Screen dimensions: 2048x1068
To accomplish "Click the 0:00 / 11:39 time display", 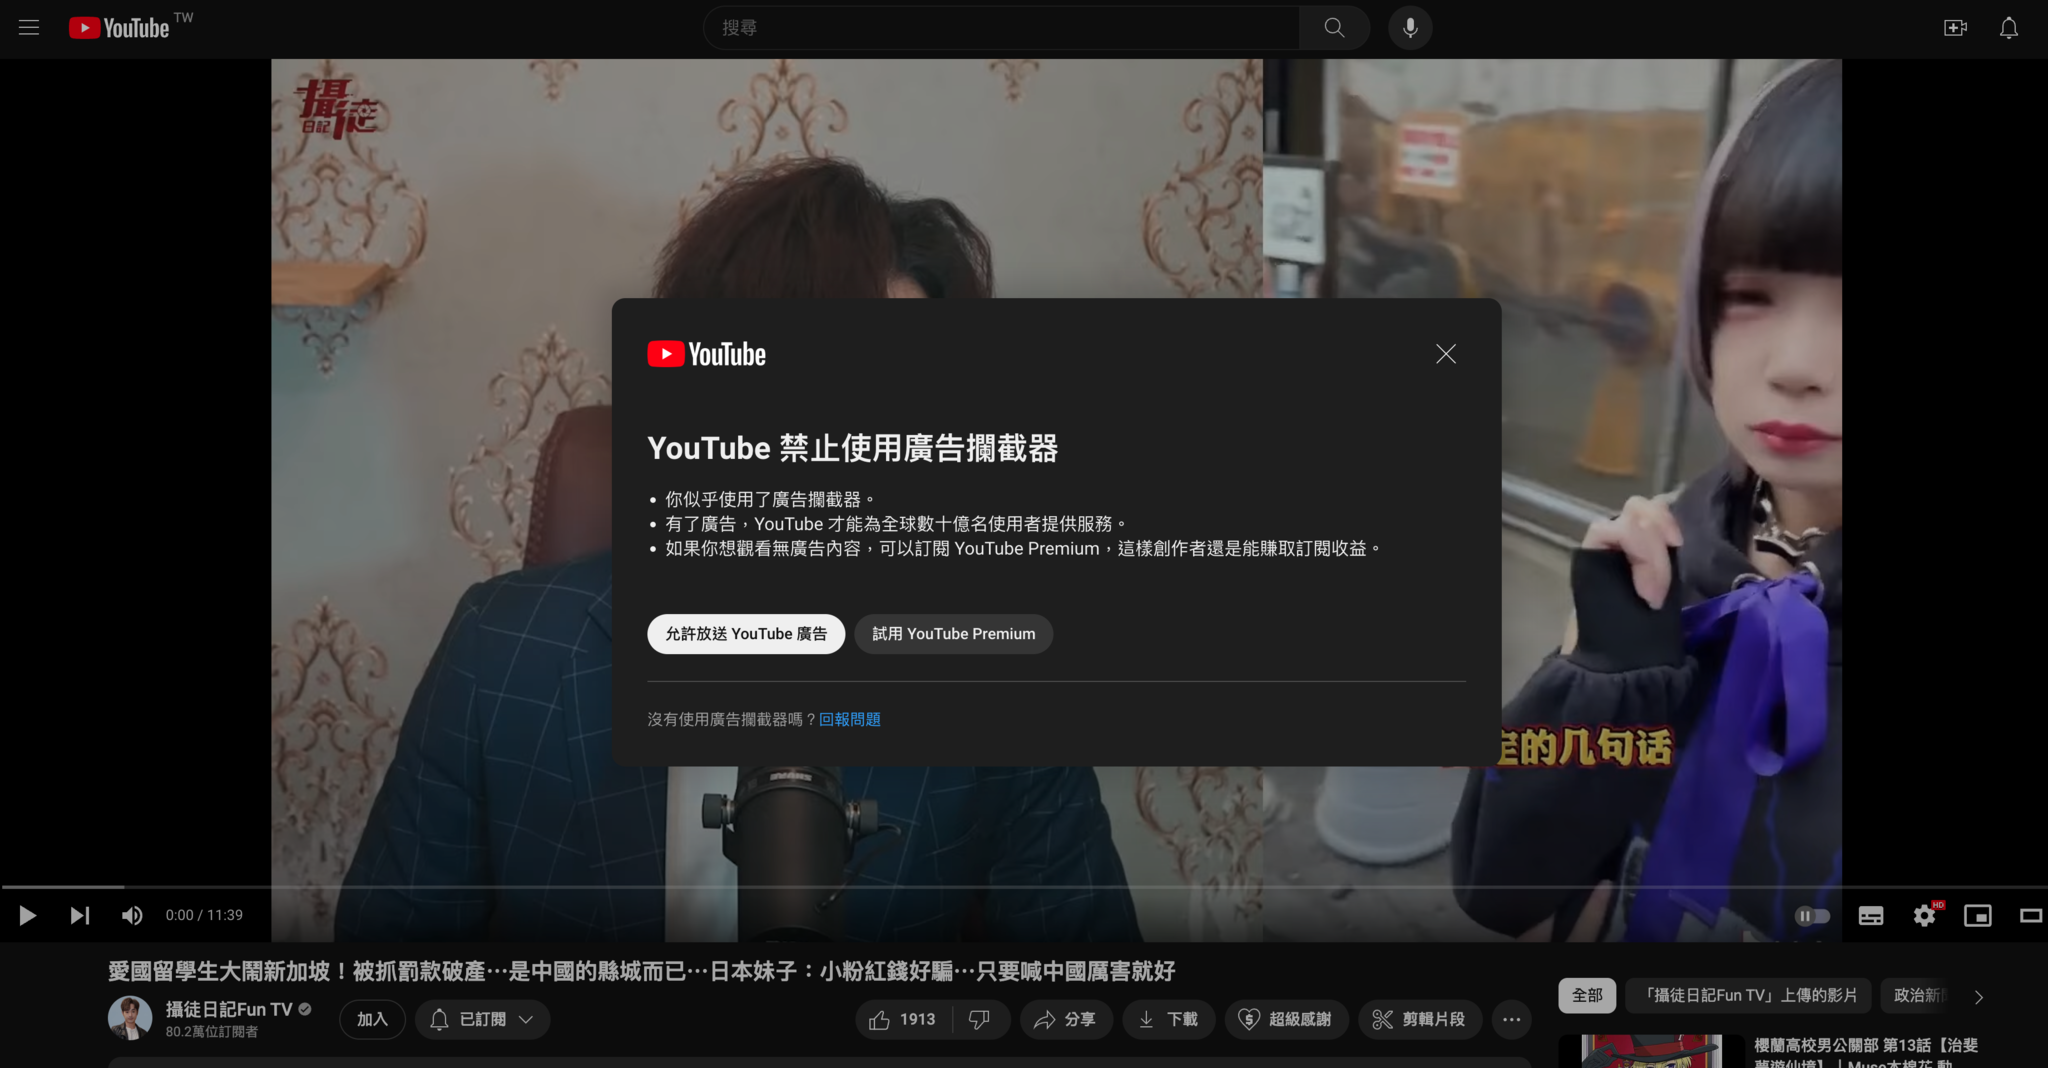I will [204, 915].
